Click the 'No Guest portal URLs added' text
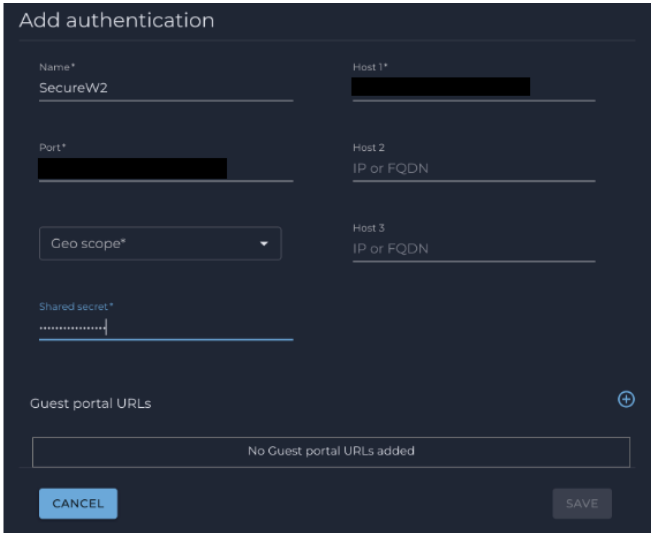651x536 pixels. pos(331,451)
